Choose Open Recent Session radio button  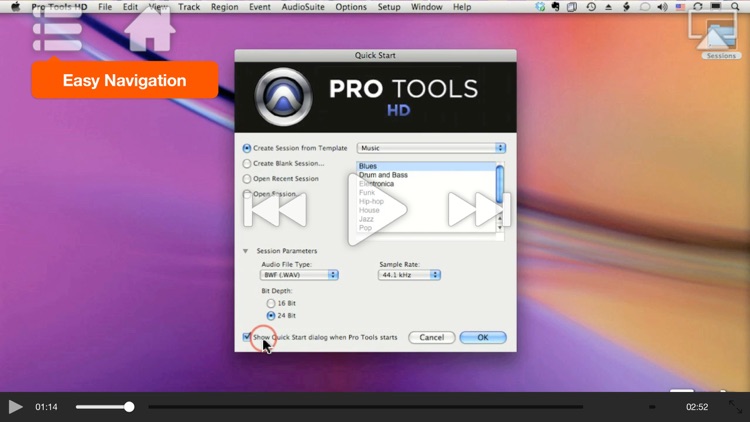pos(247,179)
